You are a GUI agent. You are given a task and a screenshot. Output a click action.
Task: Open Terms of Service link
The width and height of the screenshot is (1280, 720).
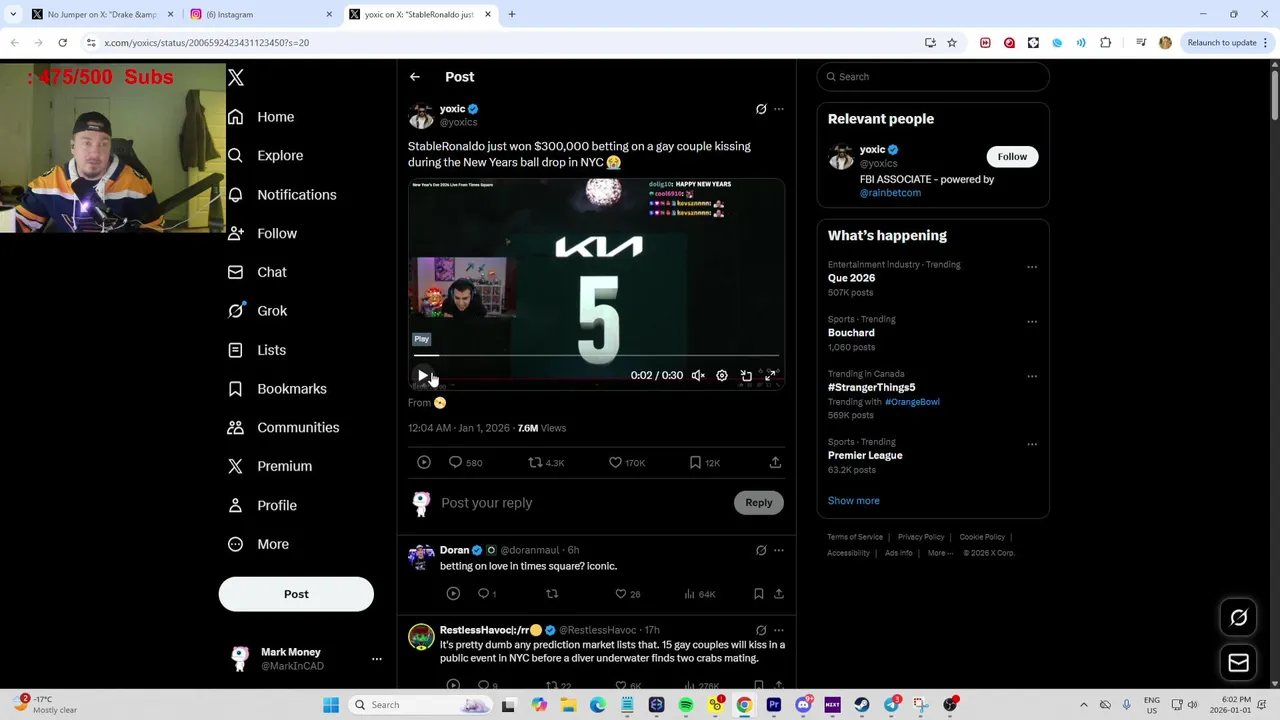point(855,537)
